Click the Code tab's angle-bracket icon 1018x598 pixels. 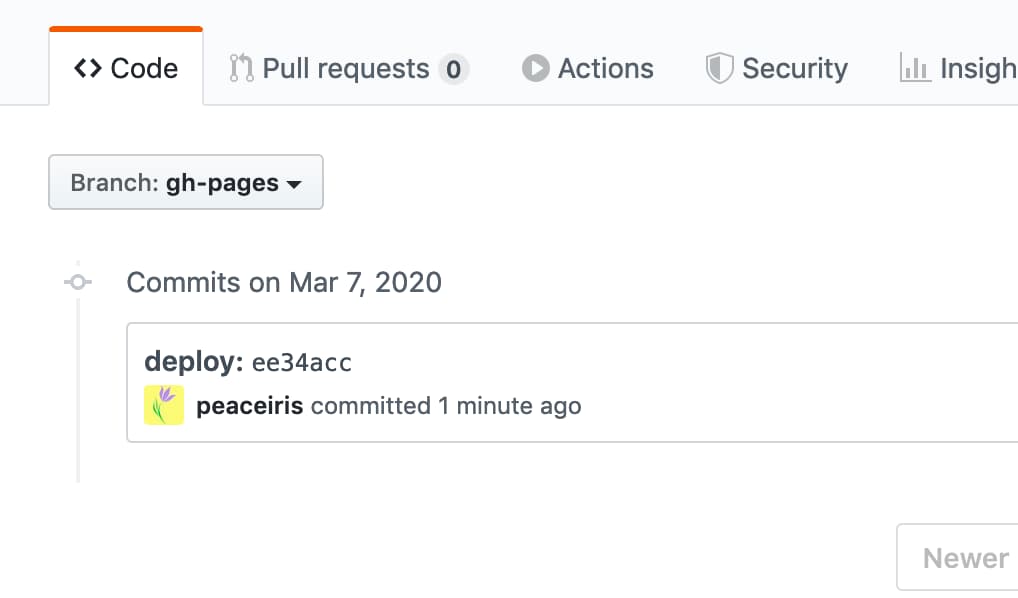point(88,69)
